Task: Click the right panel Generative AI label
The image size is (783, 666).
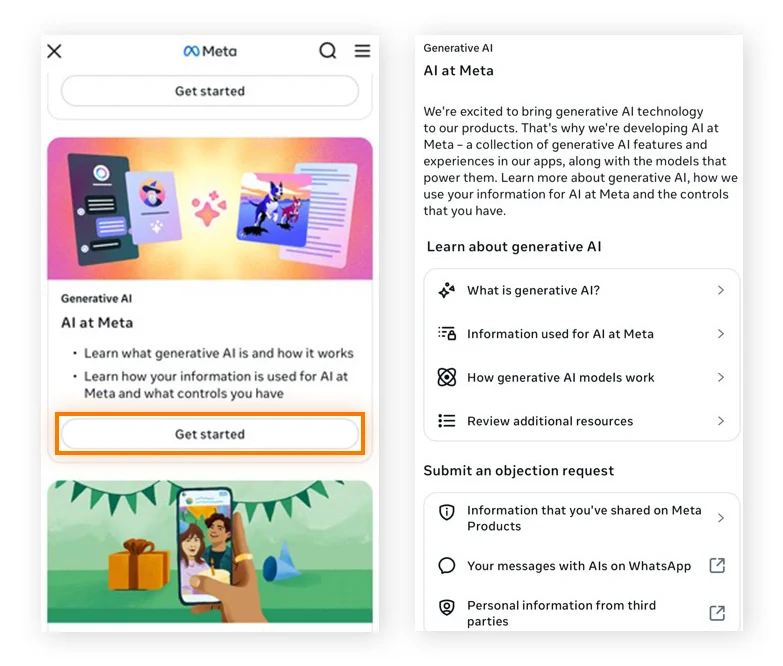Action: coord(458,48)
